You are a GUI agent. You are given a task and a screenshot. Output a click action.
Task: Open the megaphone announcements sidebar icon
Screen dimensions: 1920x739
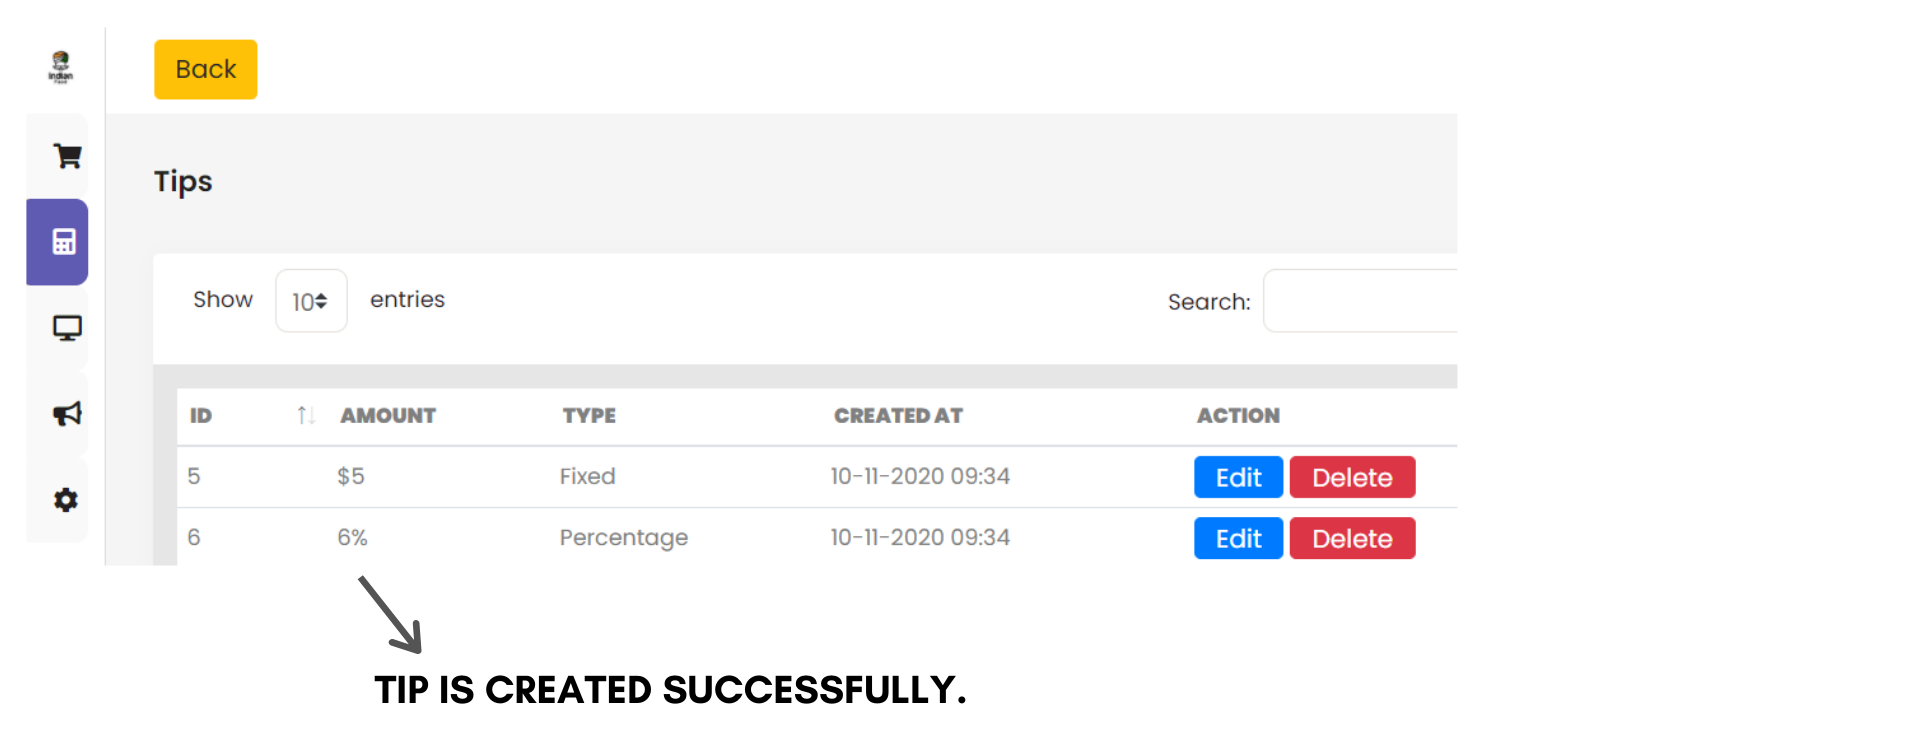(x=66, y=414)
